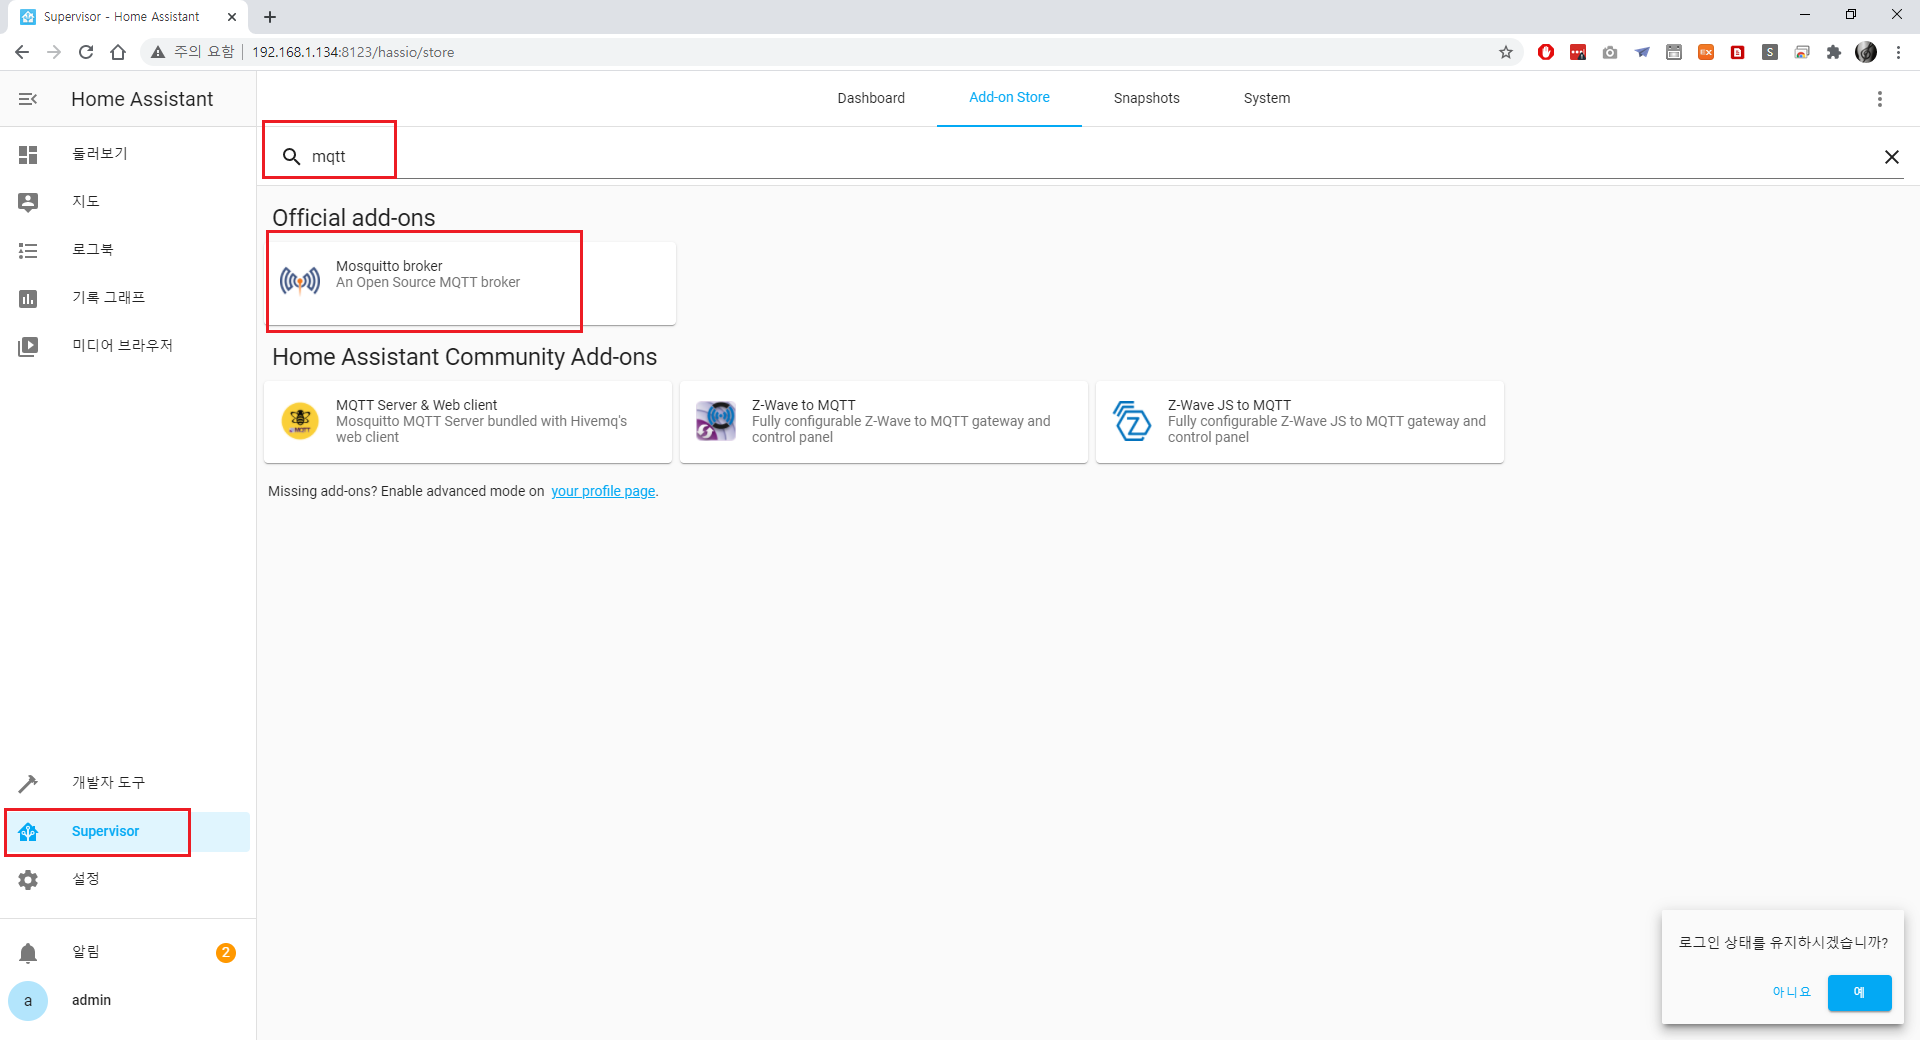Open the Z-Wave JS to MQTT card
The width and height of the screenshot is (1920, 1040).
1300,421
